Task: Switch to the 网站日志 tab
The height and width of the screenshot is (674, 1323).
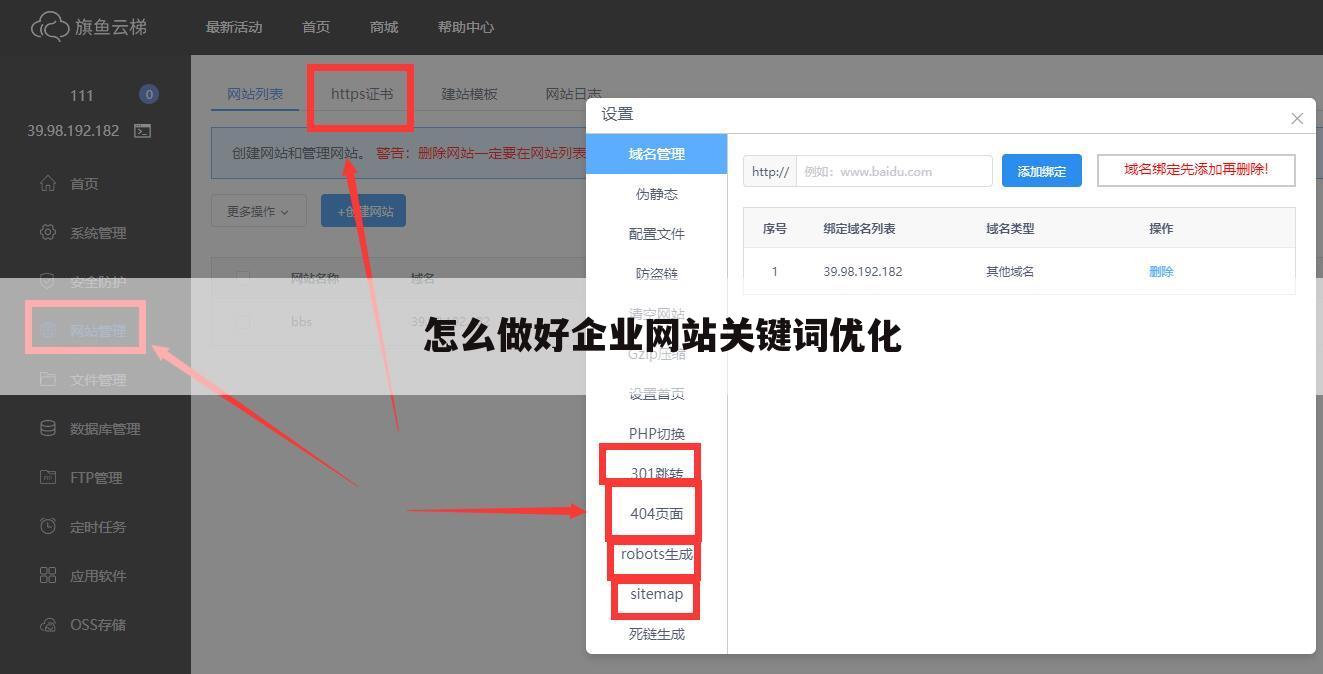Action: click(574, 94)
